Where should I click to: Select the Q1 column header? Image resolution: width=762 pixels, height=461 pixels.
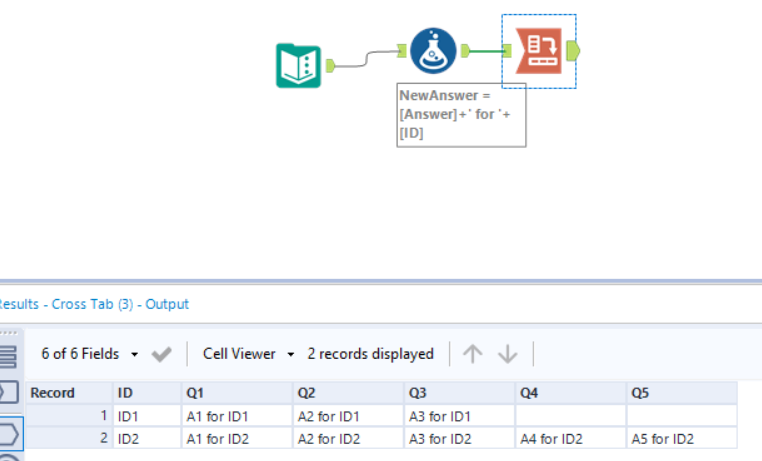pos(237,393)
